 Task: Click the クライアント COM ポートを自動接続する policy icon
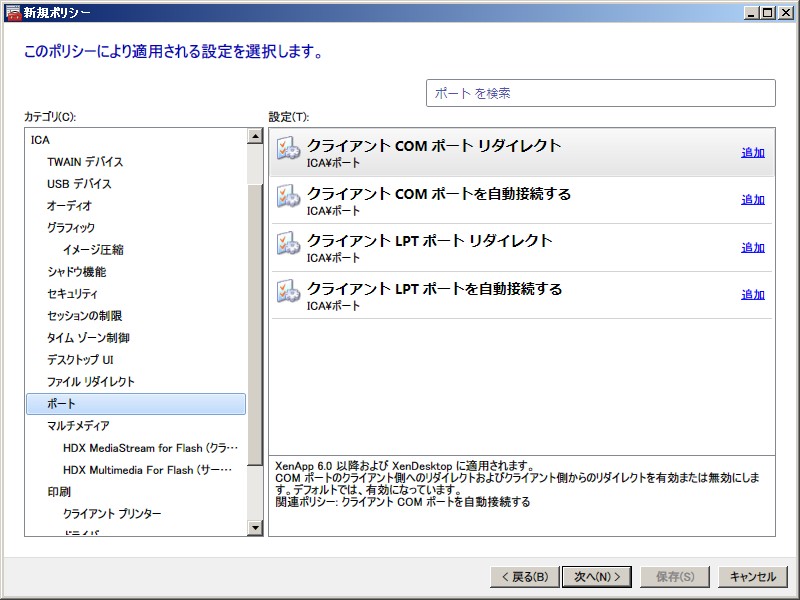click(288, 199)
